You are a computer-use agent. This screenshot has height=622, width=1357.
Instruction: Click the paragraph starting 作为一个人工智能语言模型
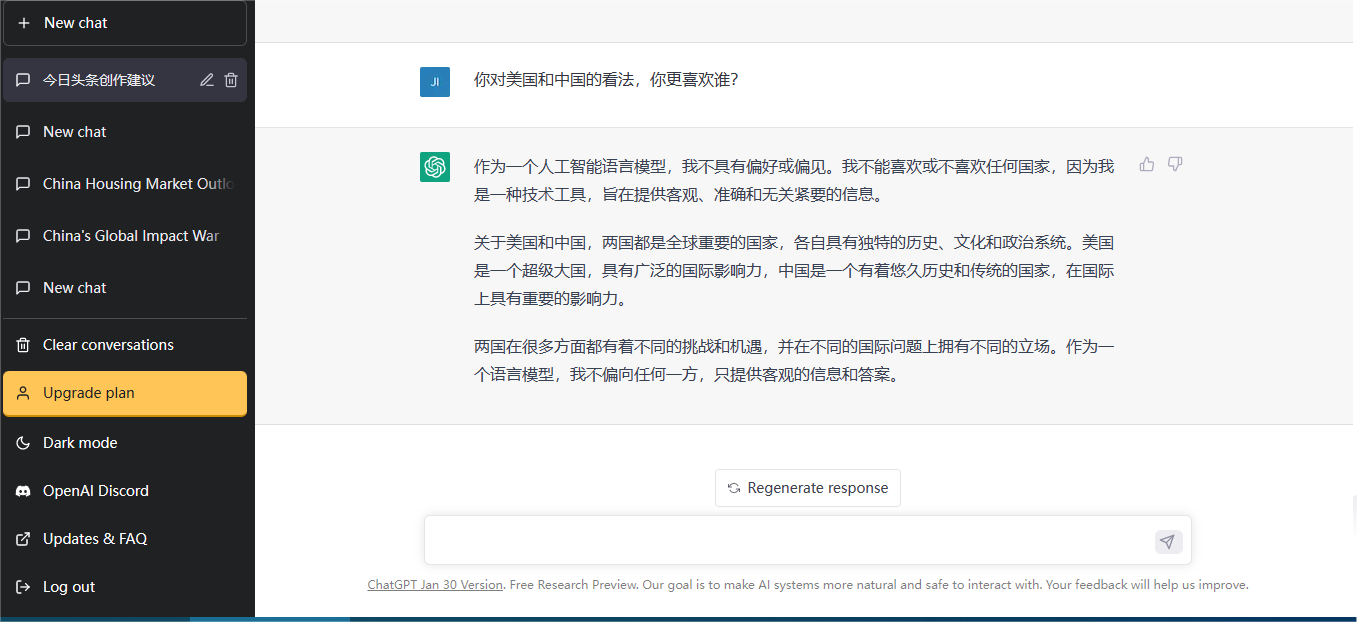pyautogui.click(x=794, y=180)
